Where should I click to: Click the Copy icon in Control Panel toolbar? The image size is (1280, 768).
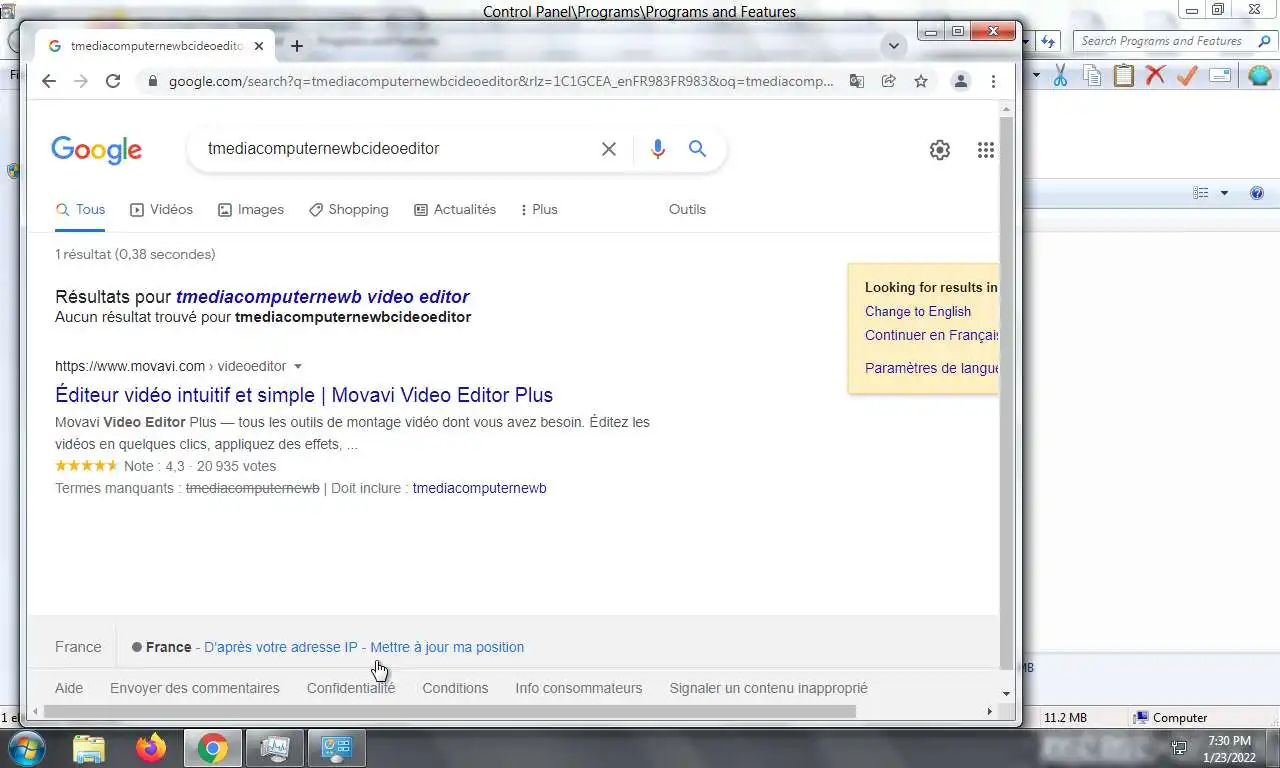point(1092,75)
